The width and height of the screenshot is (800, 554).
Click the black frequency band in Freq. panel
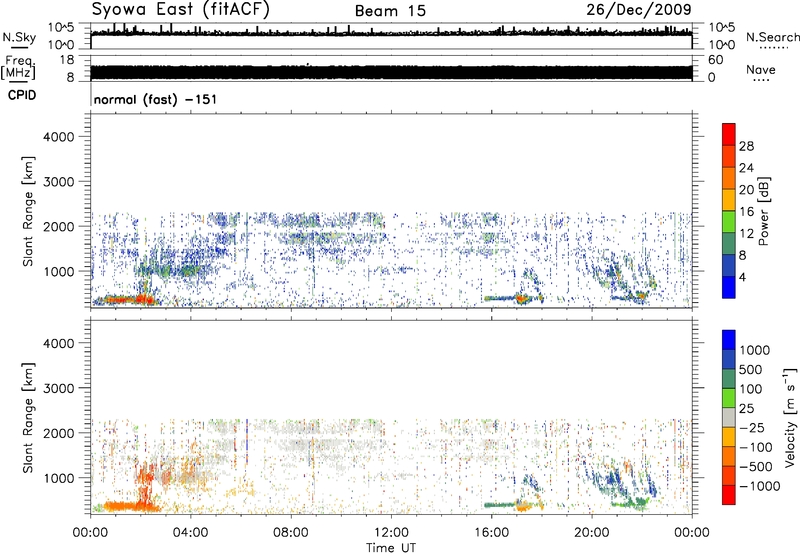click(x=391, y=73)
